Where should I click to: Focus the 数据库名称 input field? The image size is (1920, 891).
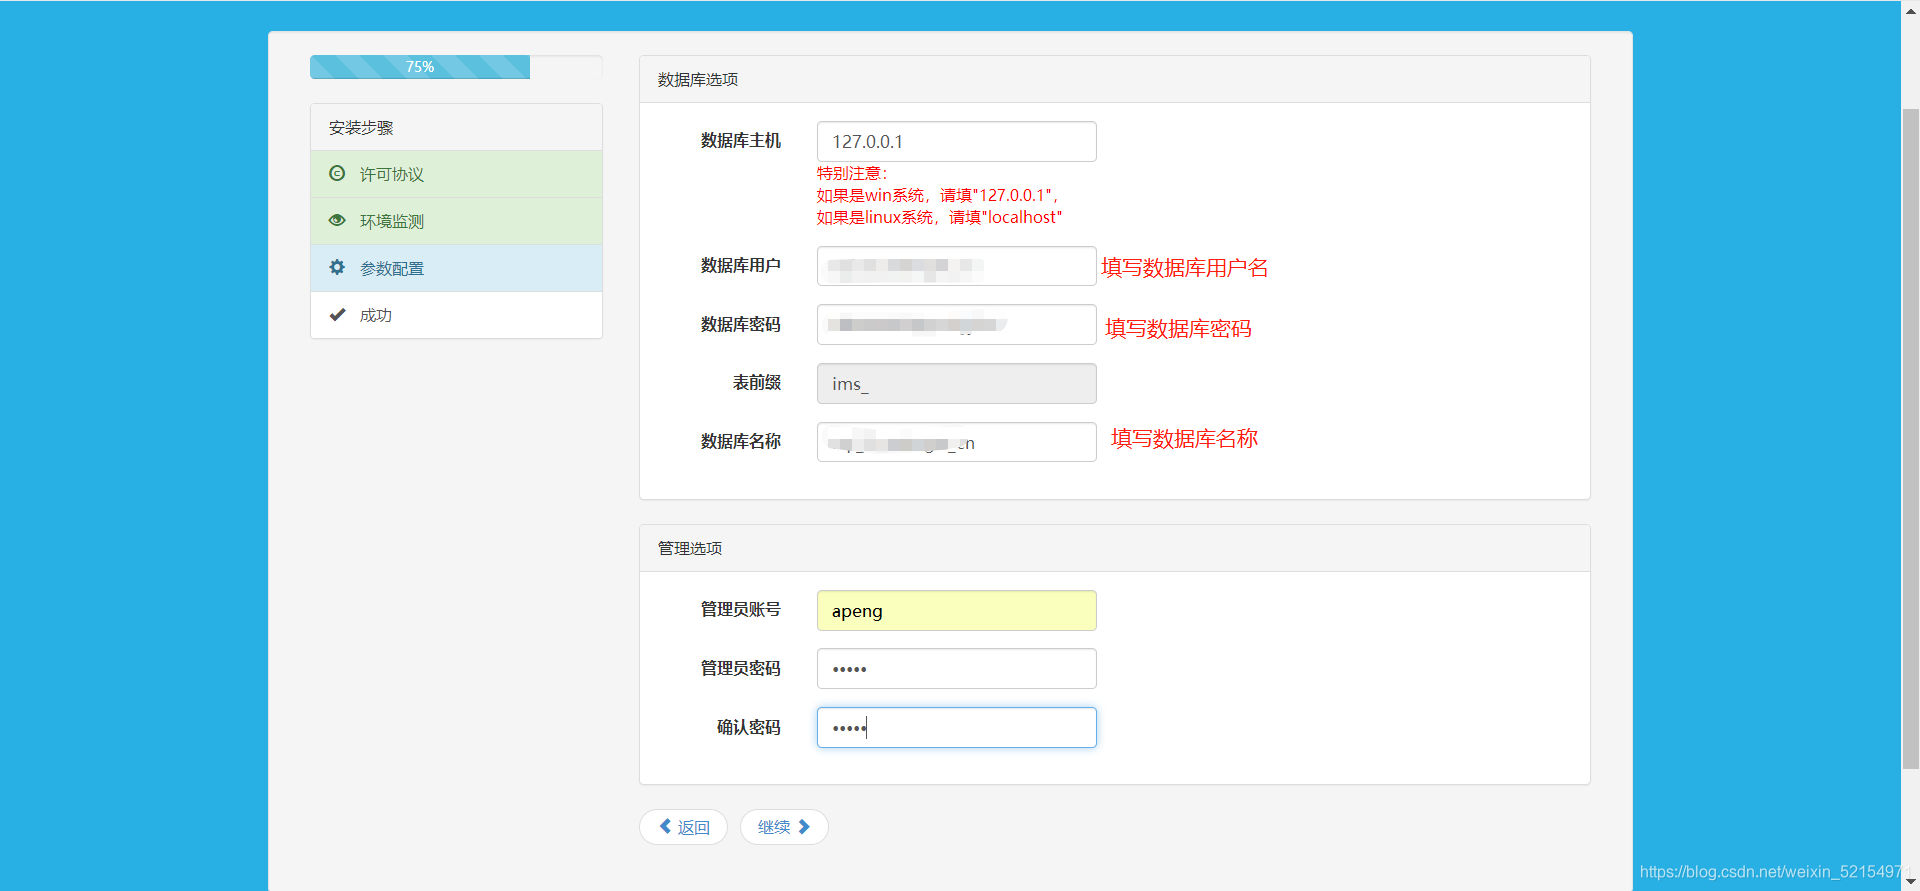(956, 442)
